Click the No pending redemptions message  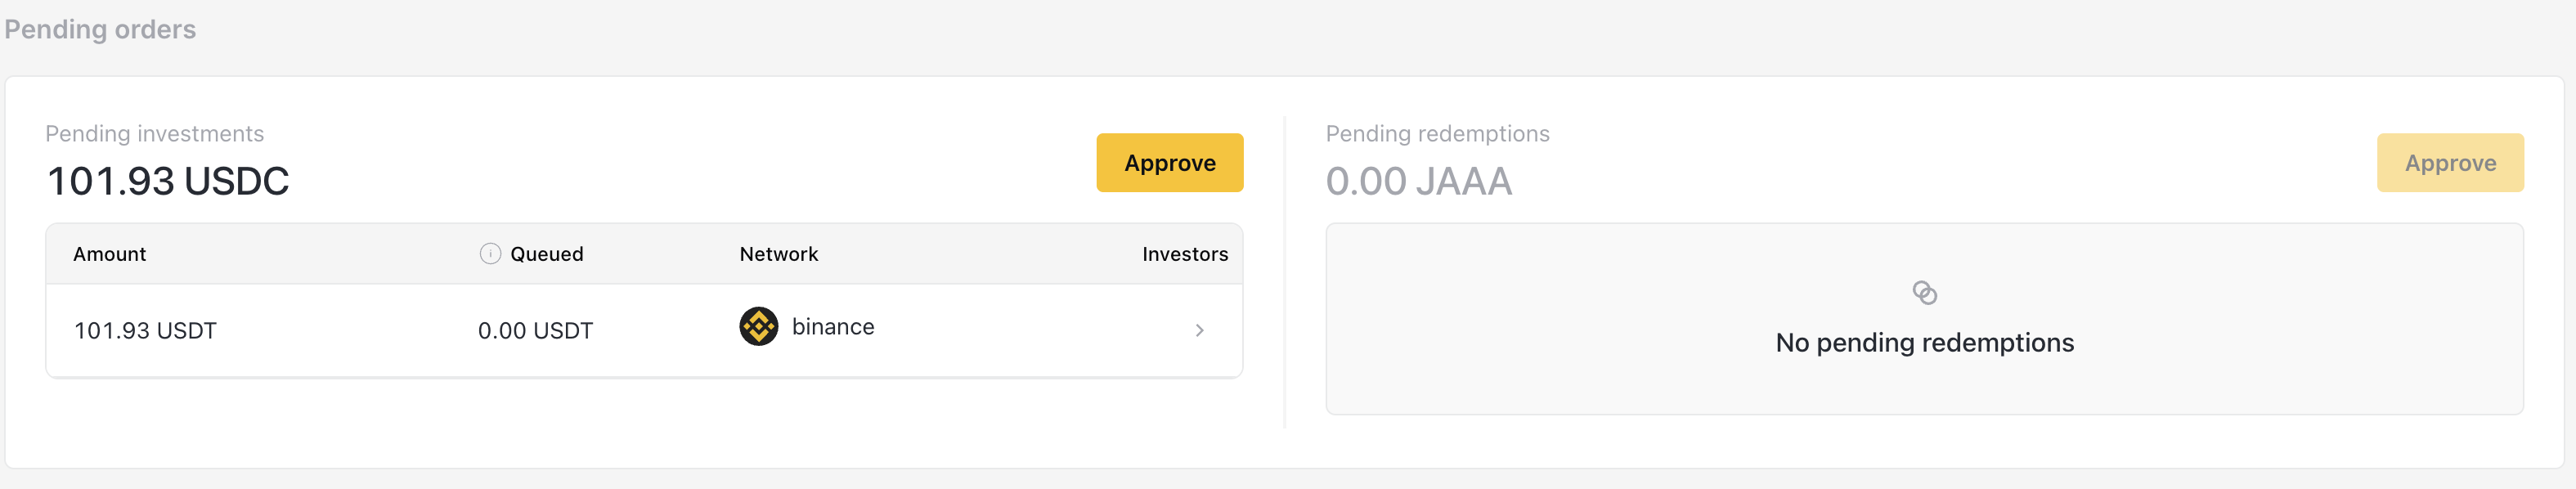click(x=1924, y=343)
